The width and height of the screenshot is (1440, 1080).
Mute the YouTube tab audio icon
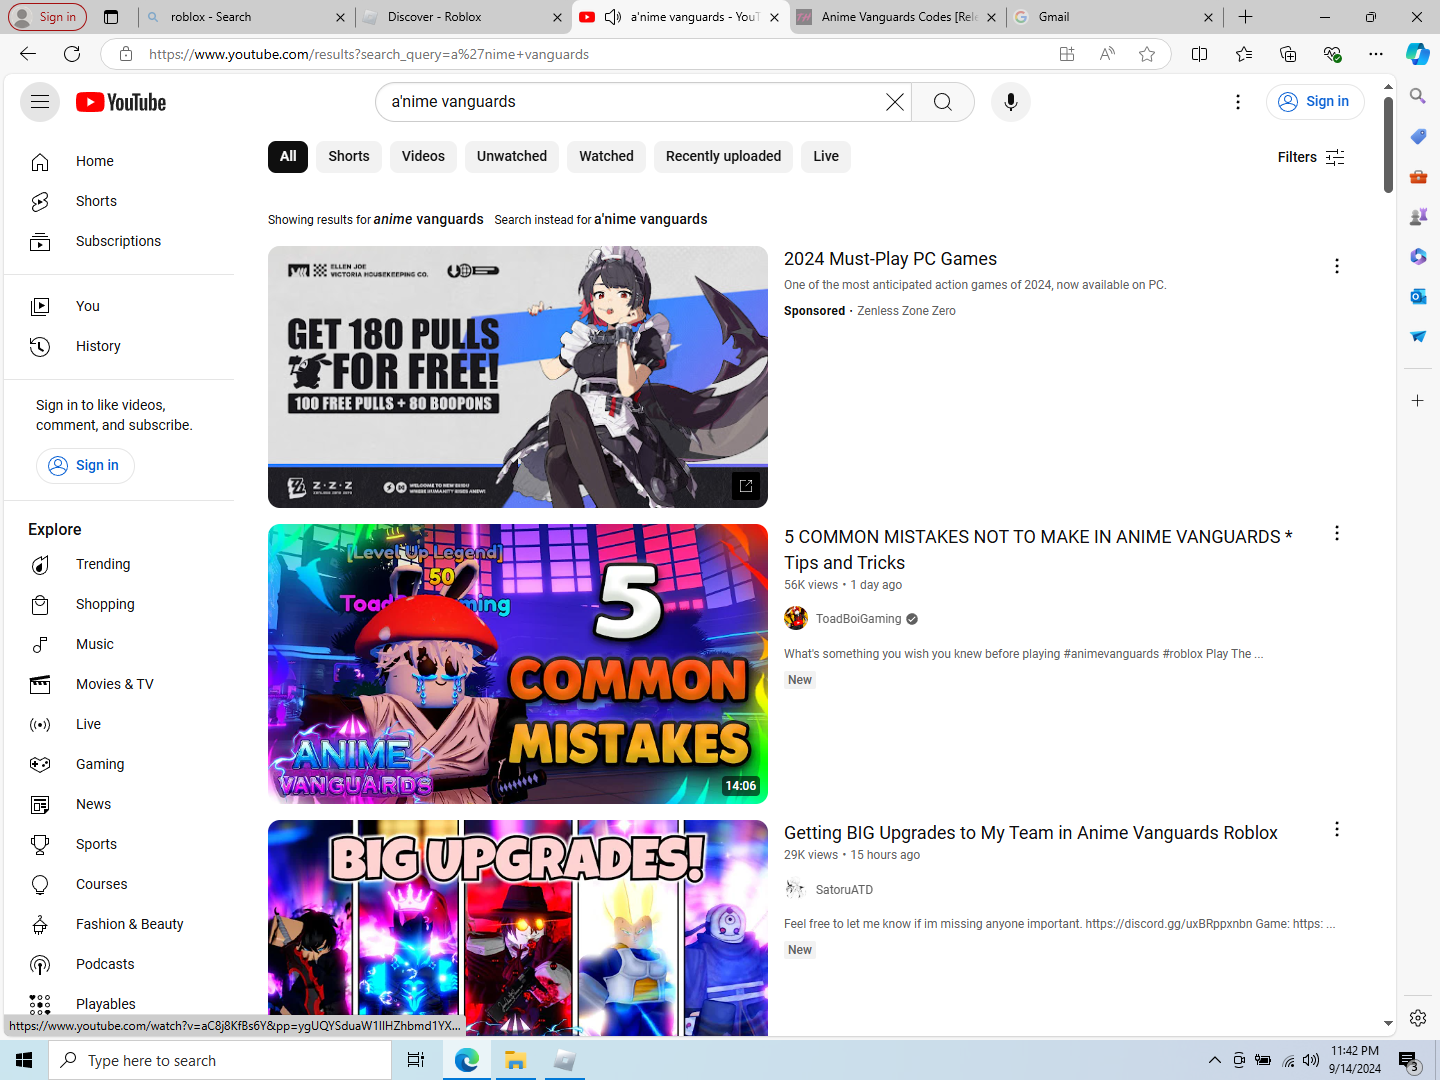point(613,17)
